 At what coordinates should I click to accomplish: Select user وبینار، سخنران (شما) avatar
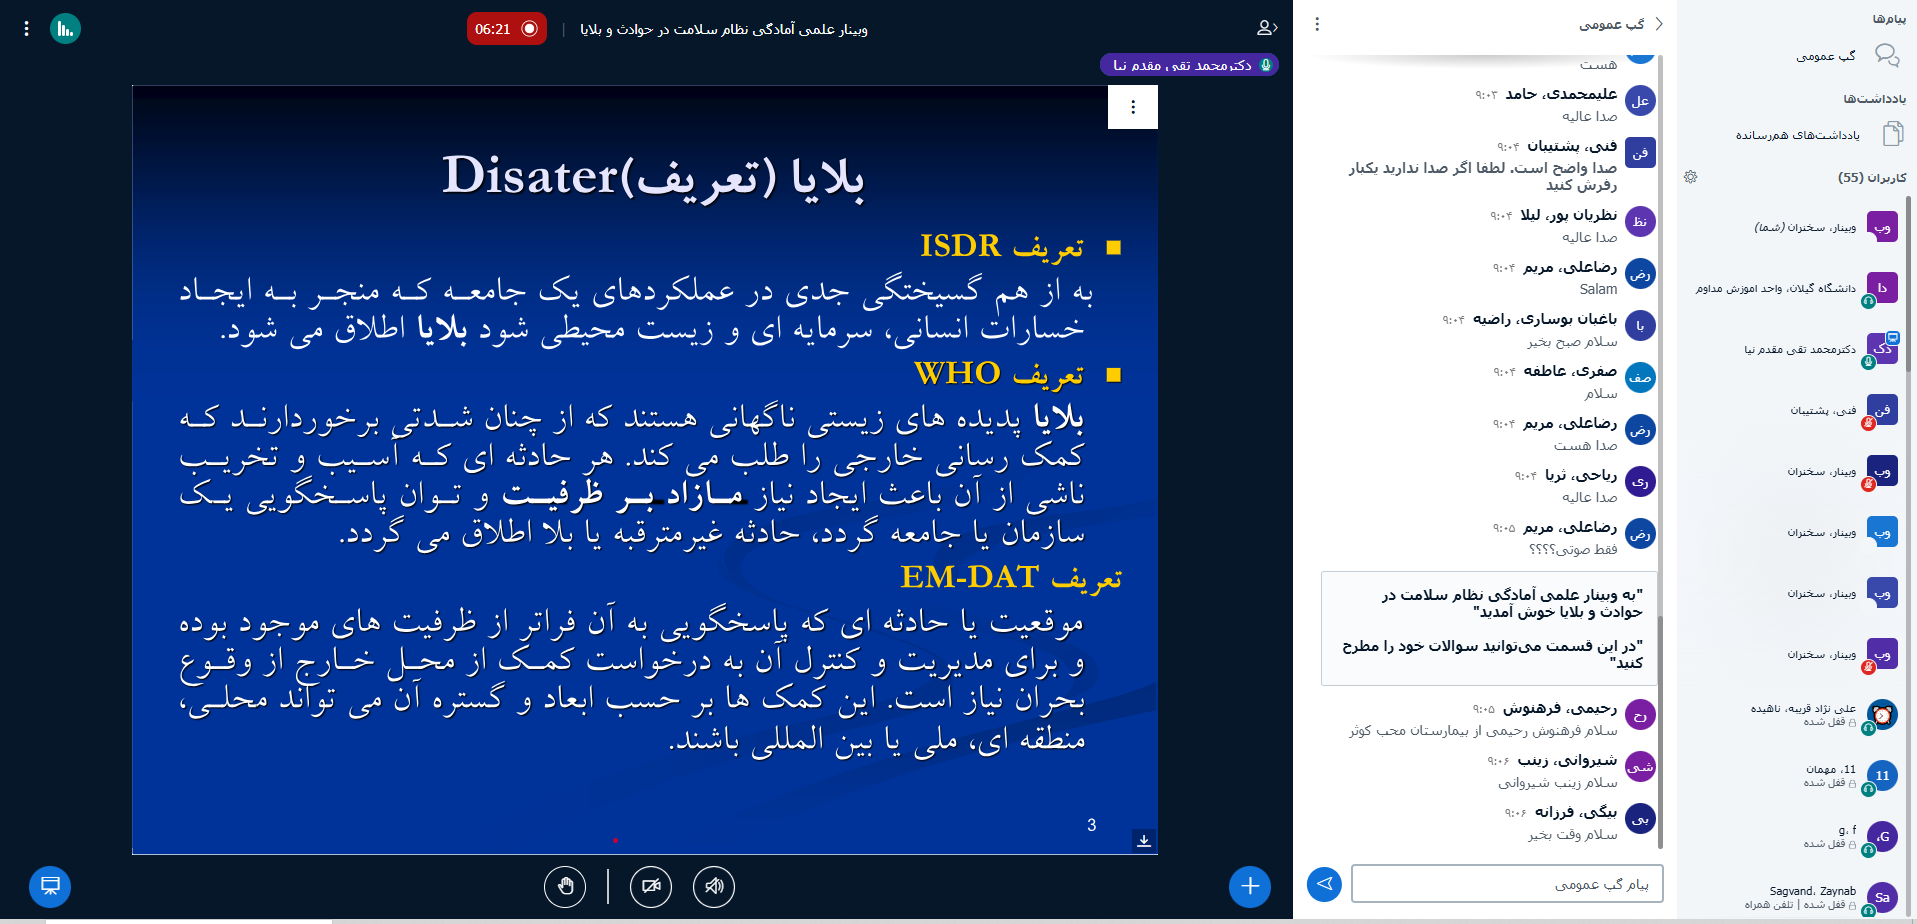(1882, 227)
